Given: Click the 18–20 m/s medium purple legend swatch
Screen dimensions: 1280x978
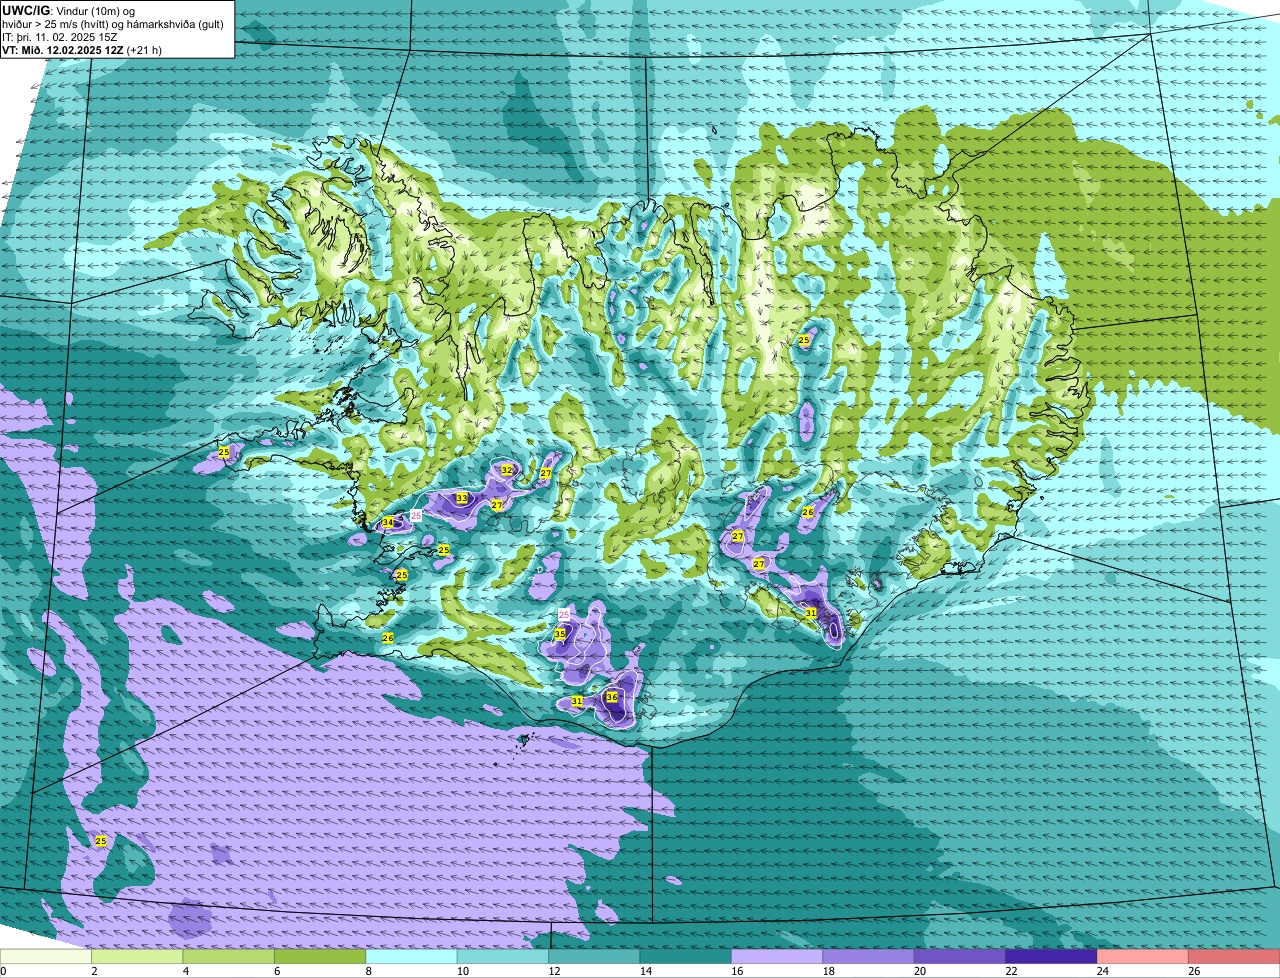Looking at the screenshot, I should (x=868, y=957).
